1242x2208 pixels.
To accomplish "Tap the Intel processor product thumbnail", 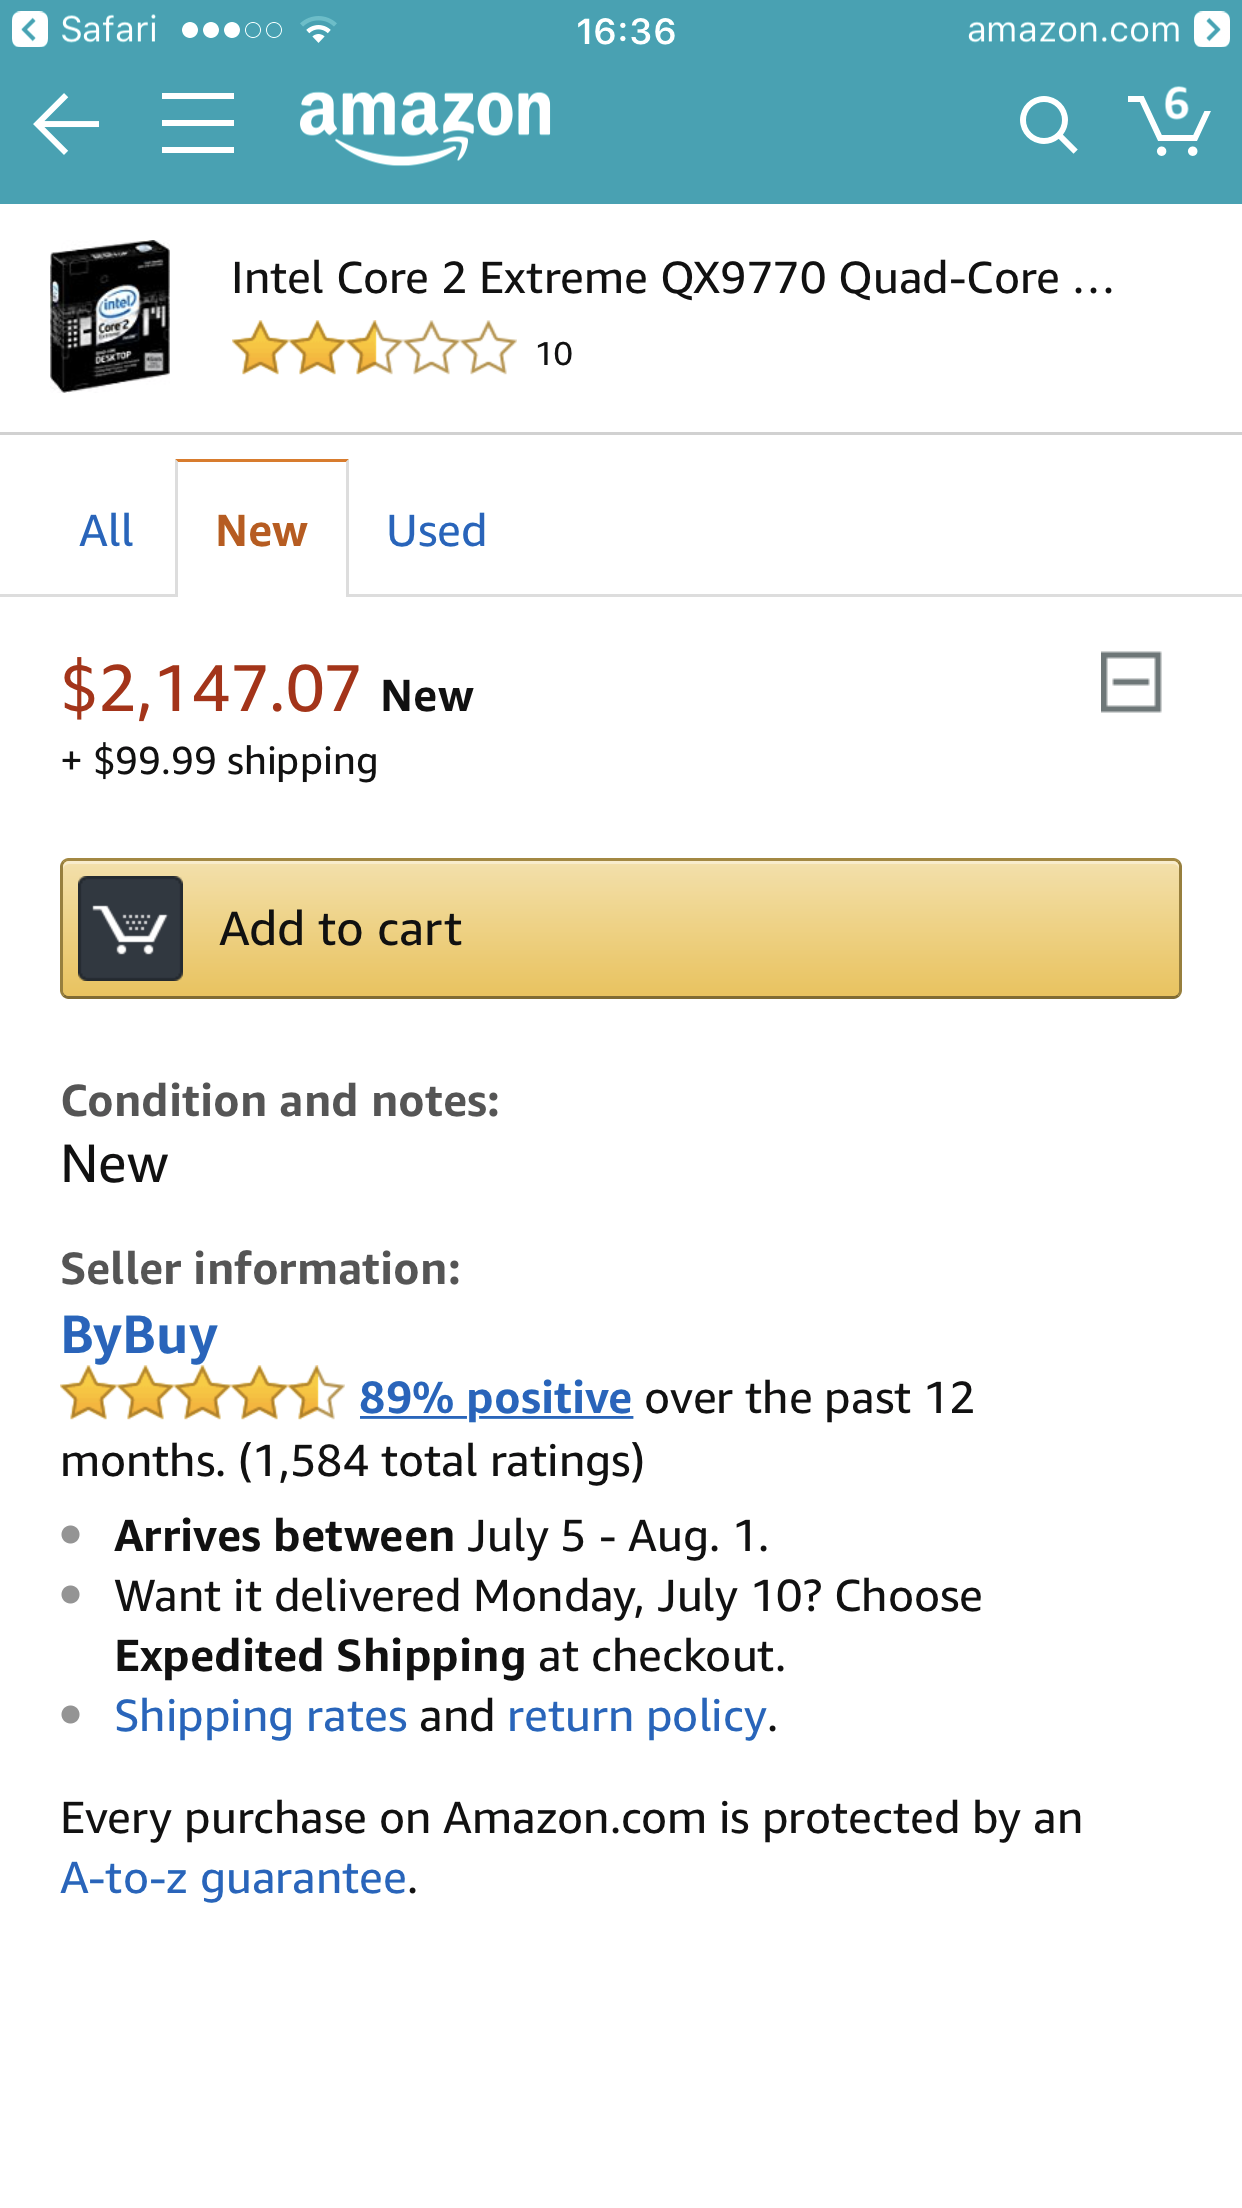I will [110, 316].
